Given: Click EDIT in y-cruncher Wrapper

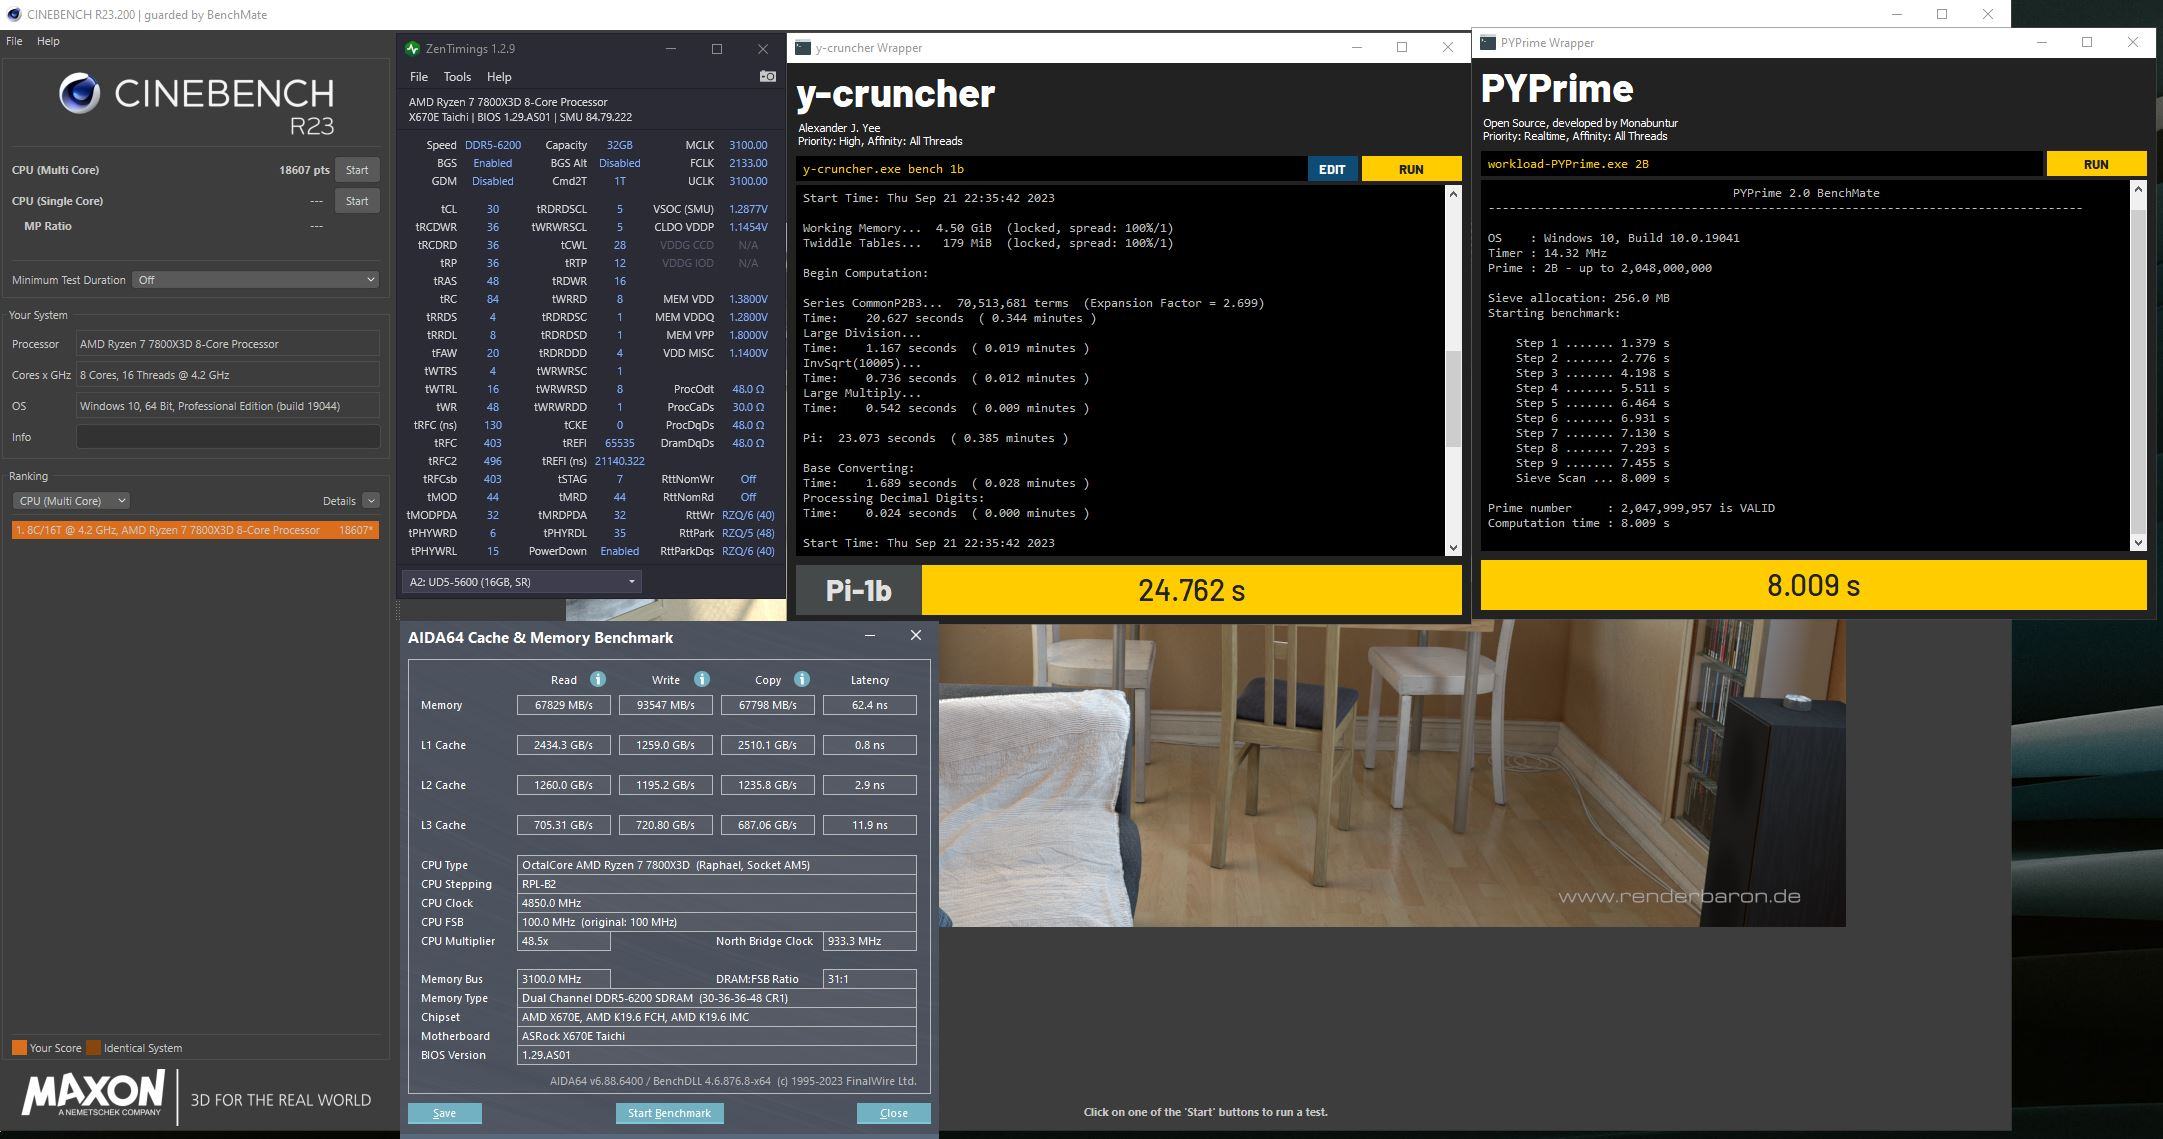Looking at the screenshot, I should click(1332, 169).
